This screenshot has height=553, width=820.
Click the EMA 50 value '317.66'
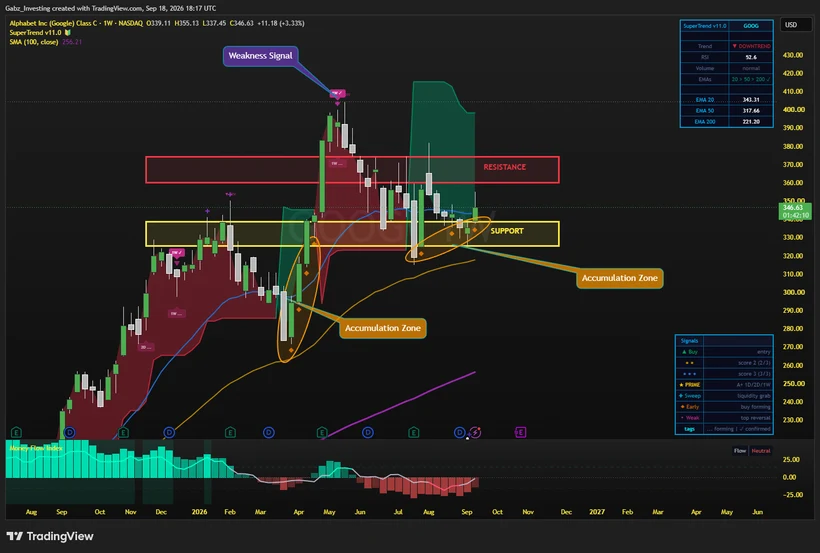tap(751, 110)
